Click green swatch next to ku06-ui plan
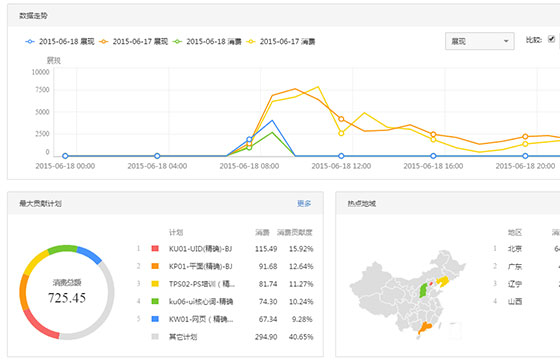The image size is (560, 360). [x=155, y=301]
